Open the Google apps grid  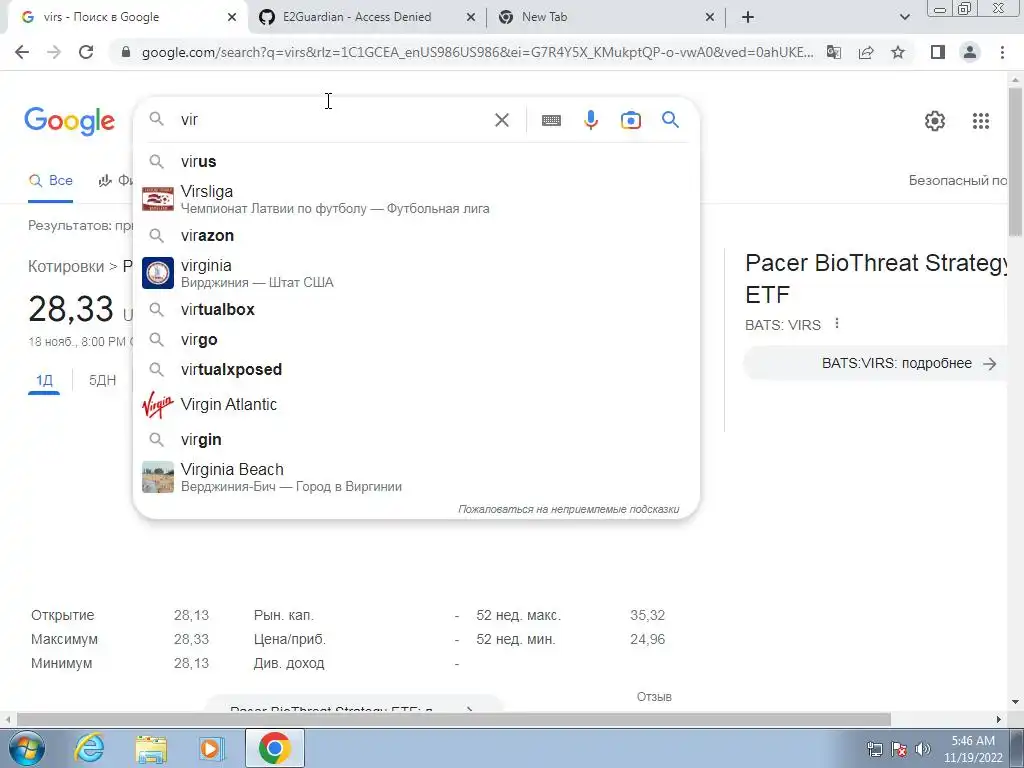981,121
